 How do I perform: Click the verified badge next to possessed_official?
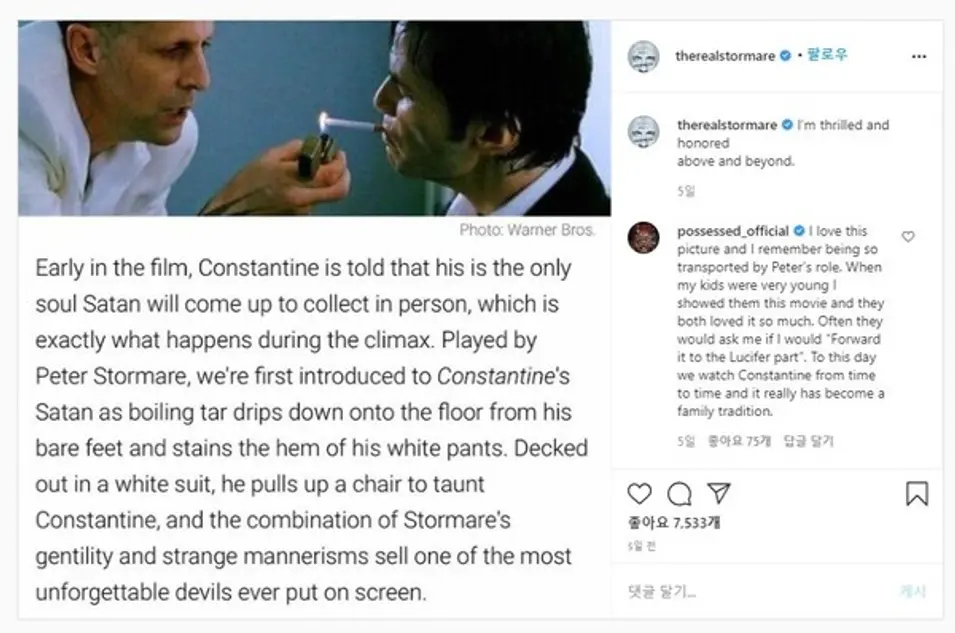(x=799, y=231)
